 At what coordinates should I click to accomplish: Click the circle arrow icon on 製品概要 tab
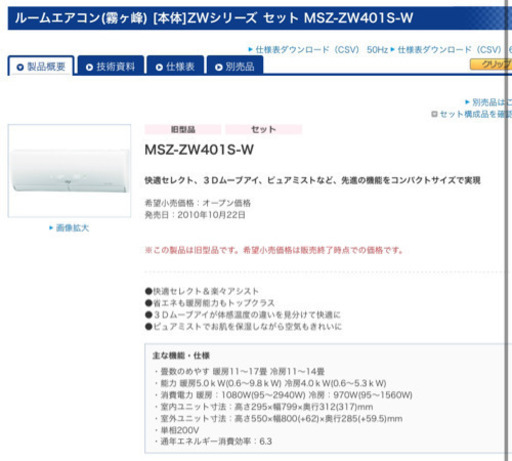pyautogui.click(x=20, y=67)
